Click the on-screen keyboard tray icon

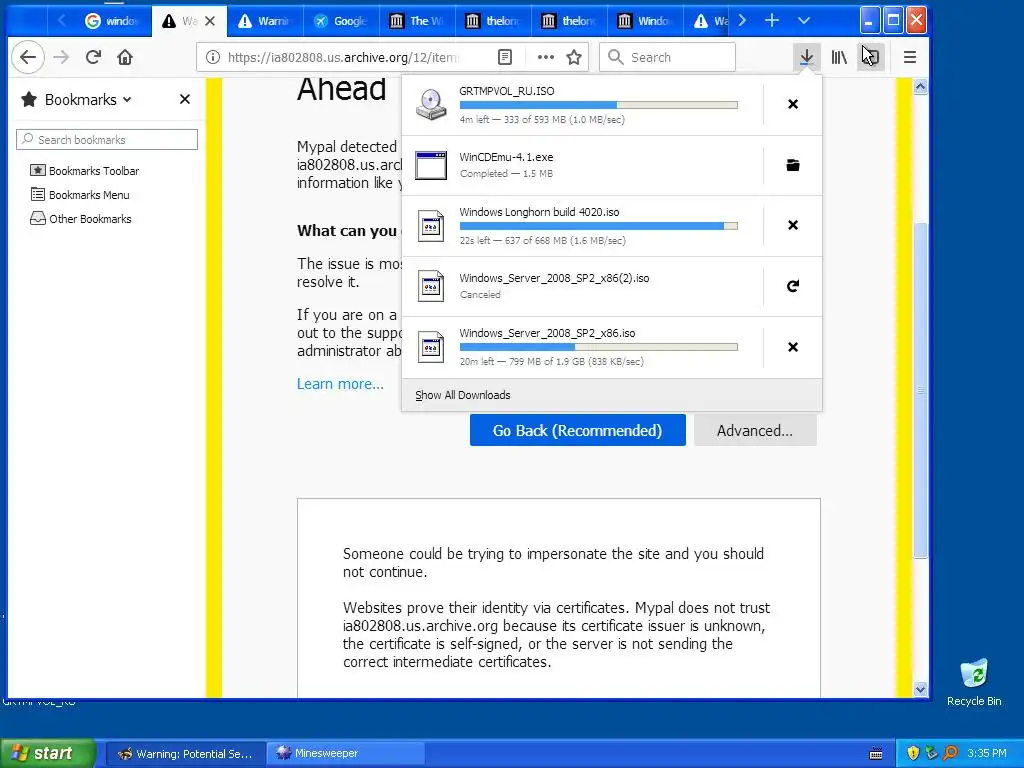[876, 754]
